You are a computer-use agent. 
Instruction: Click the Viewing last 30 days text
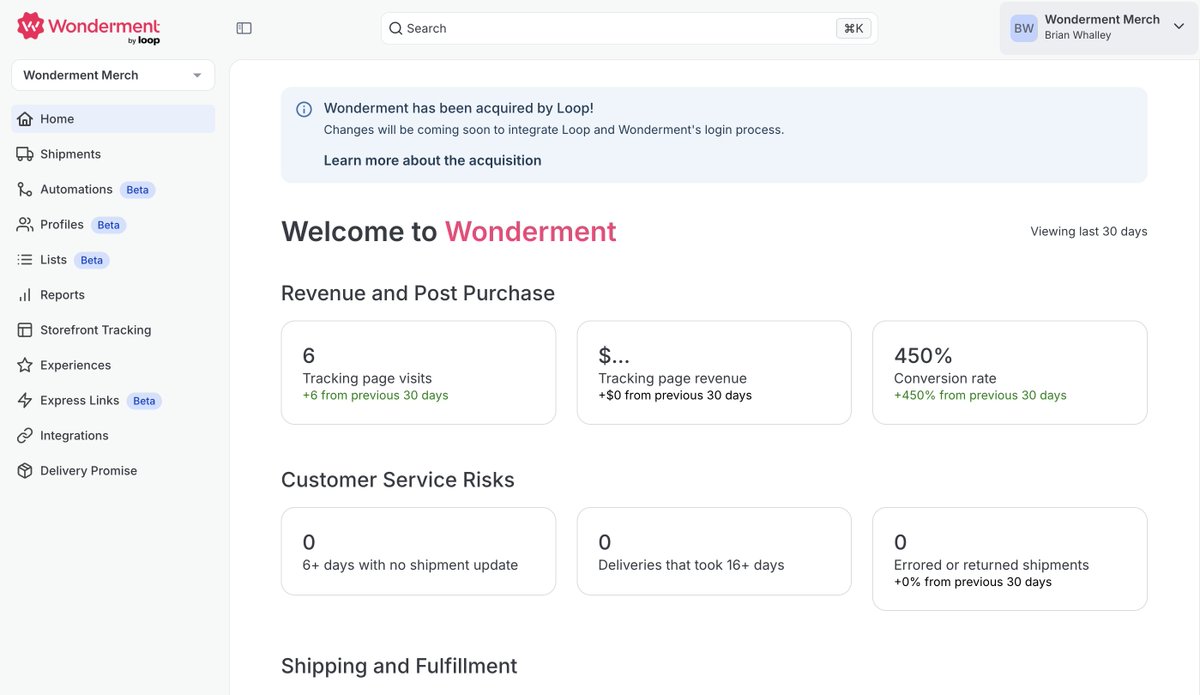1089,231
